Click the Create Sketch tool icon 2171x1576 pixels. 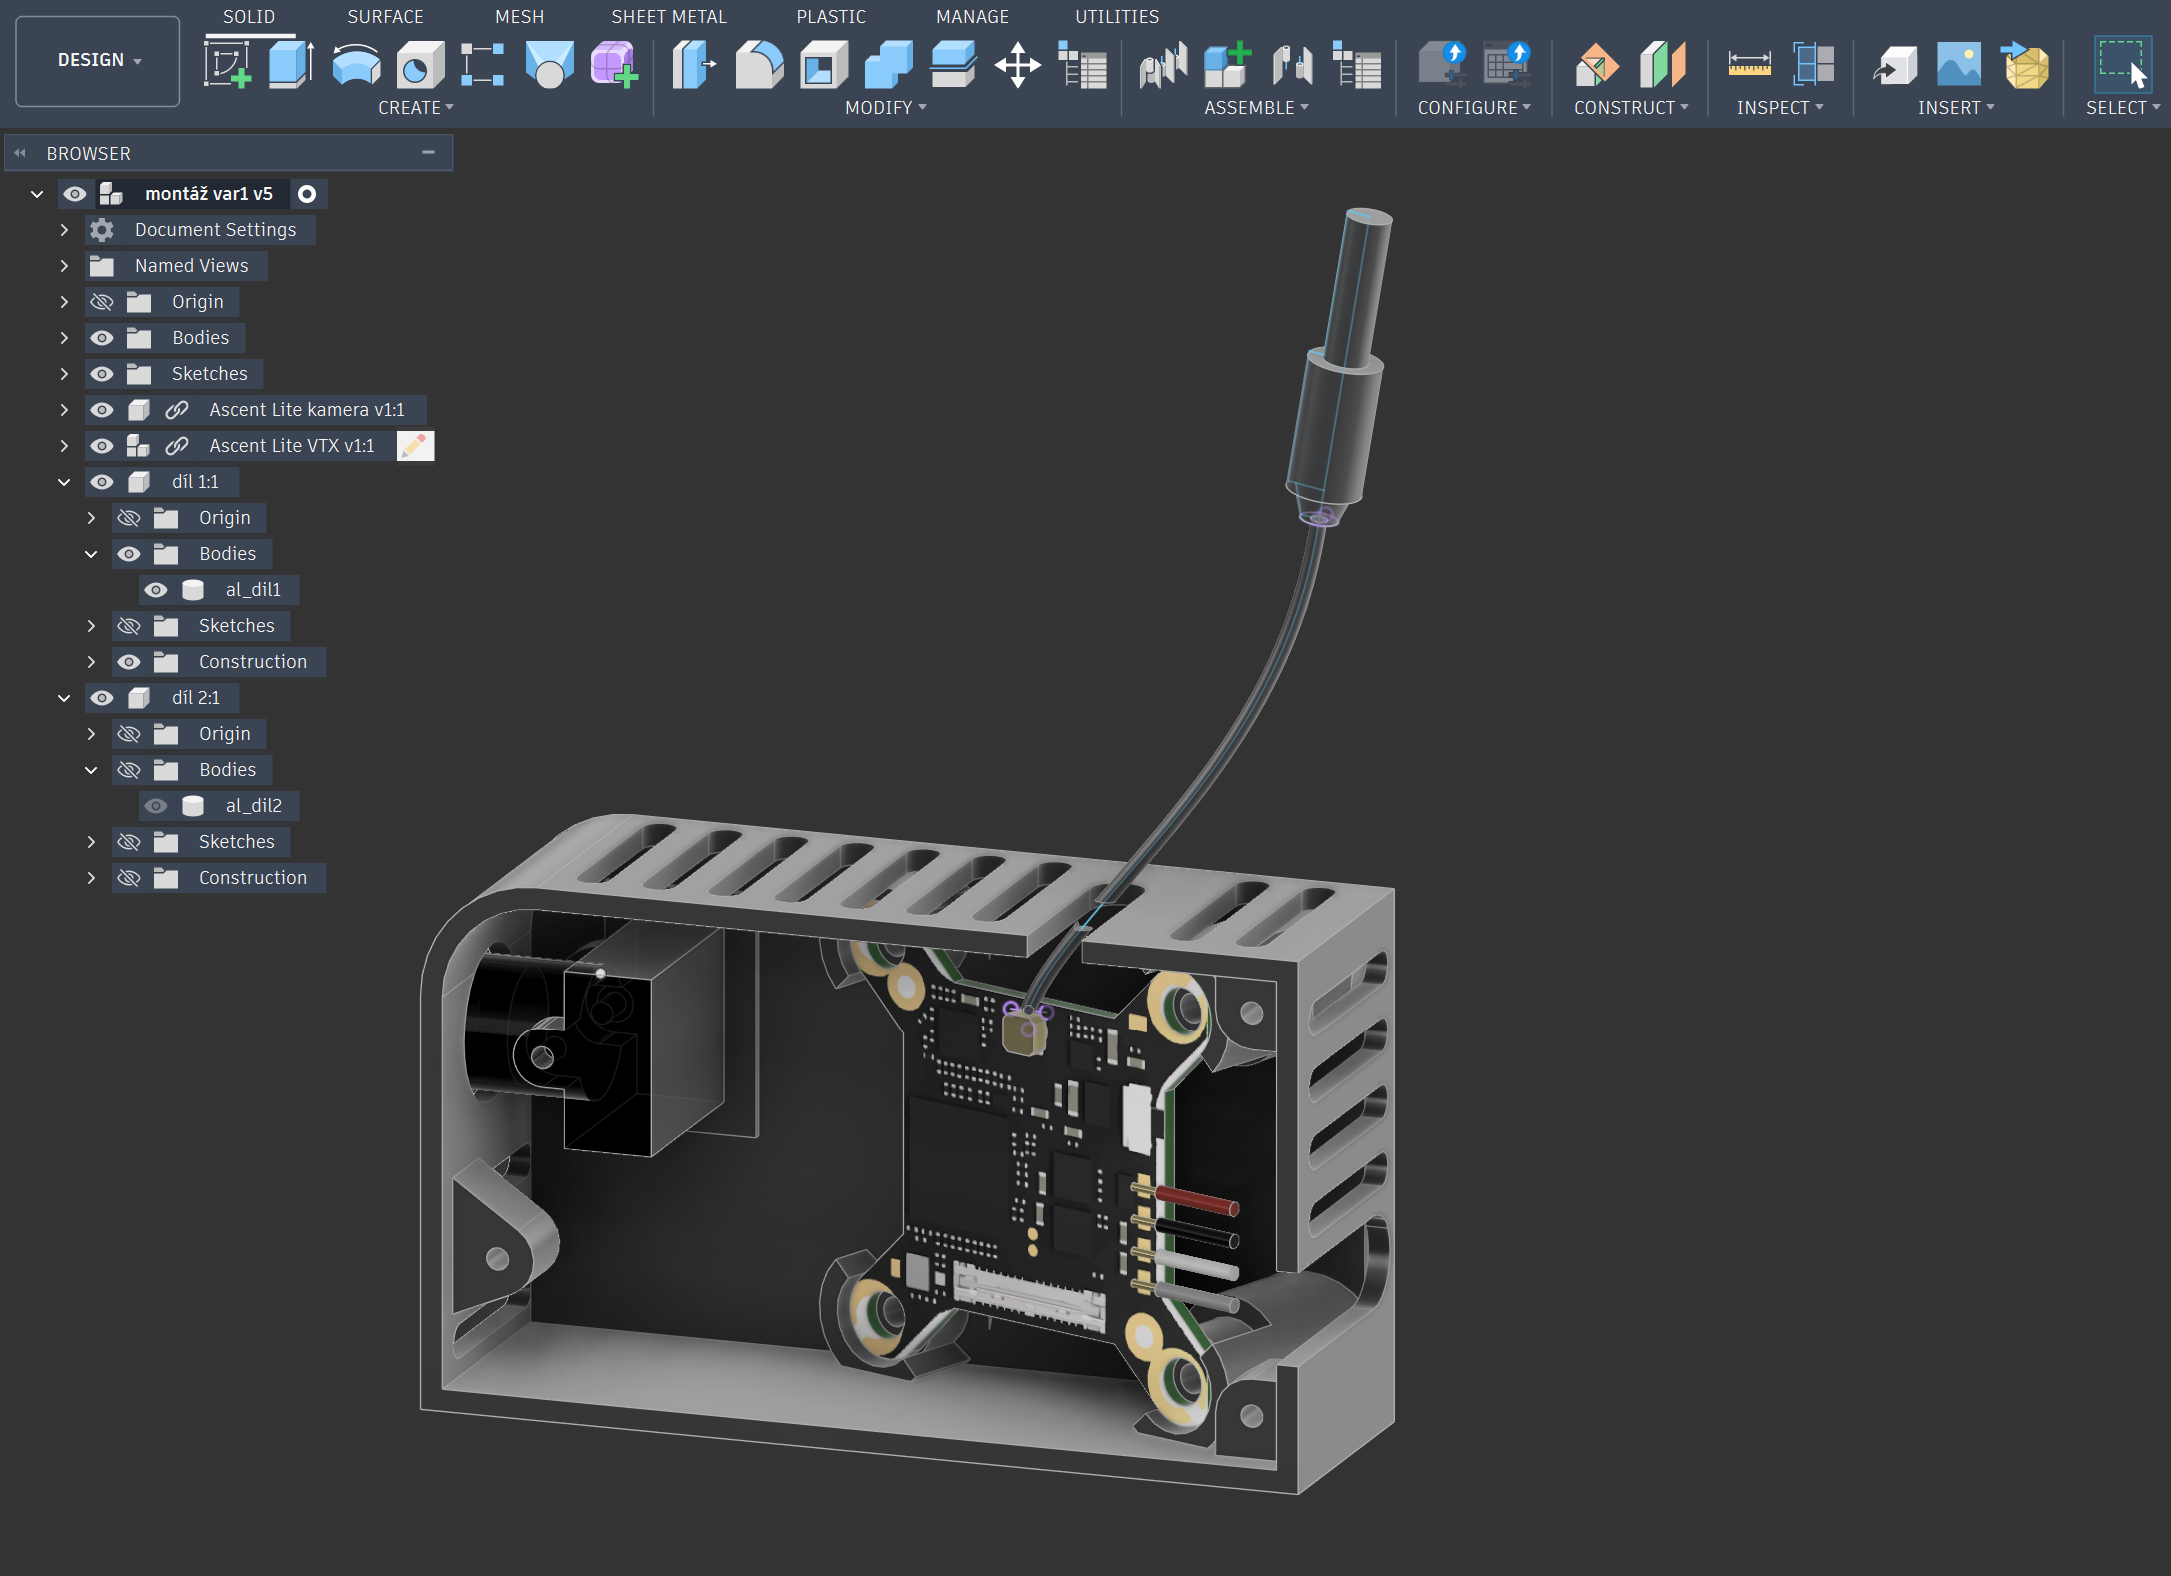227,65
